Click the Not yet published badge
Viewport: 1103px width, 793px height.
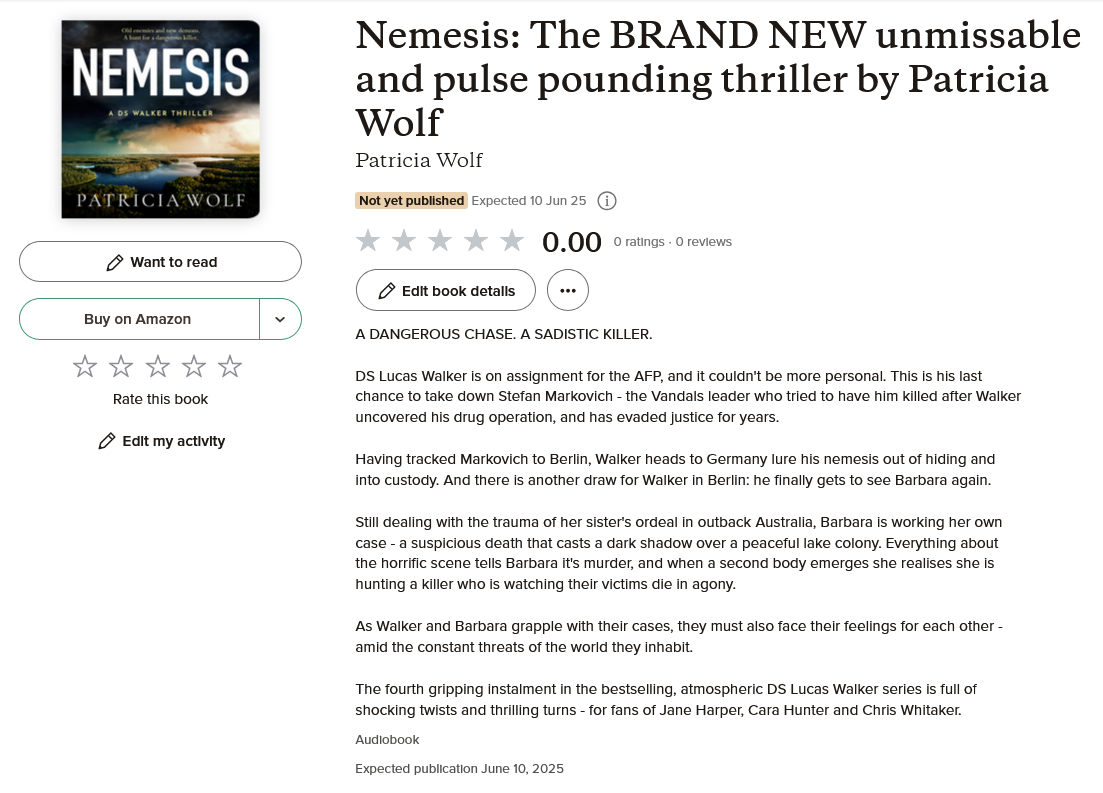[x=411, y=200]
